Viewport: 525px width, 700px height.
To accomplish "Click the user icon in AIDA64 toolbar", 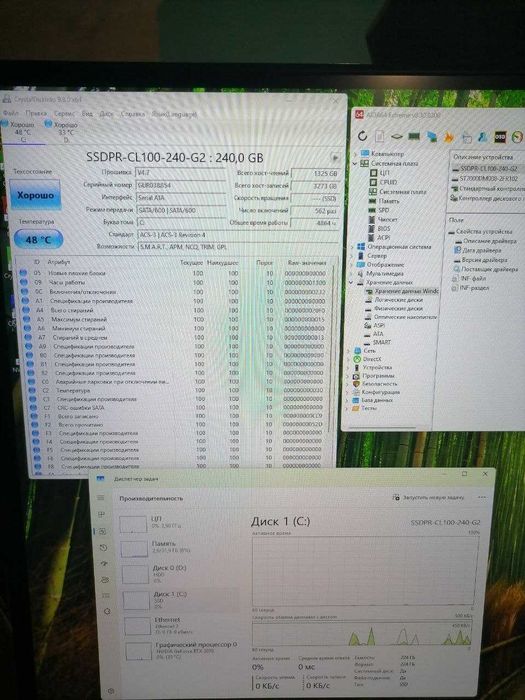I will [x=483, y=137].
